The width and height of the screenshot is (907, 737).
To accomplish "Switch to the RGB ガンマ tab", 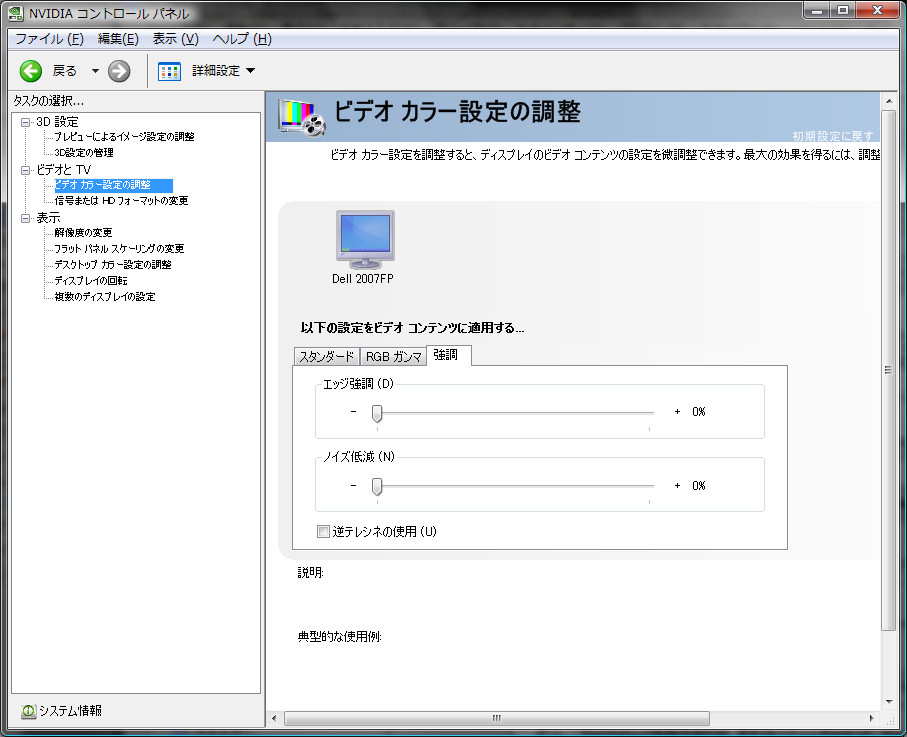I will (x=393, y=357).
